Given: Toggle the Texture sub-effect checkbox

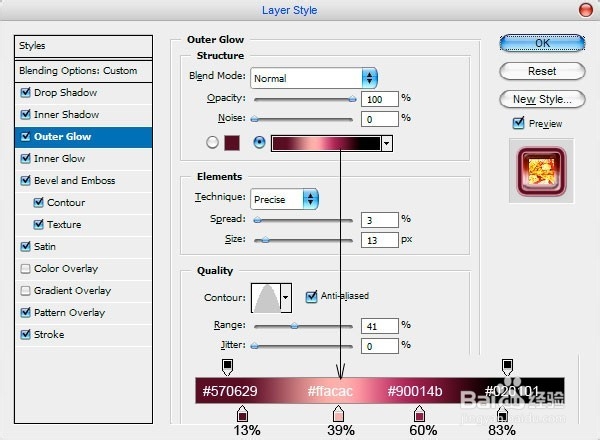Looking at the screenshot, I should tap(38, 224).
